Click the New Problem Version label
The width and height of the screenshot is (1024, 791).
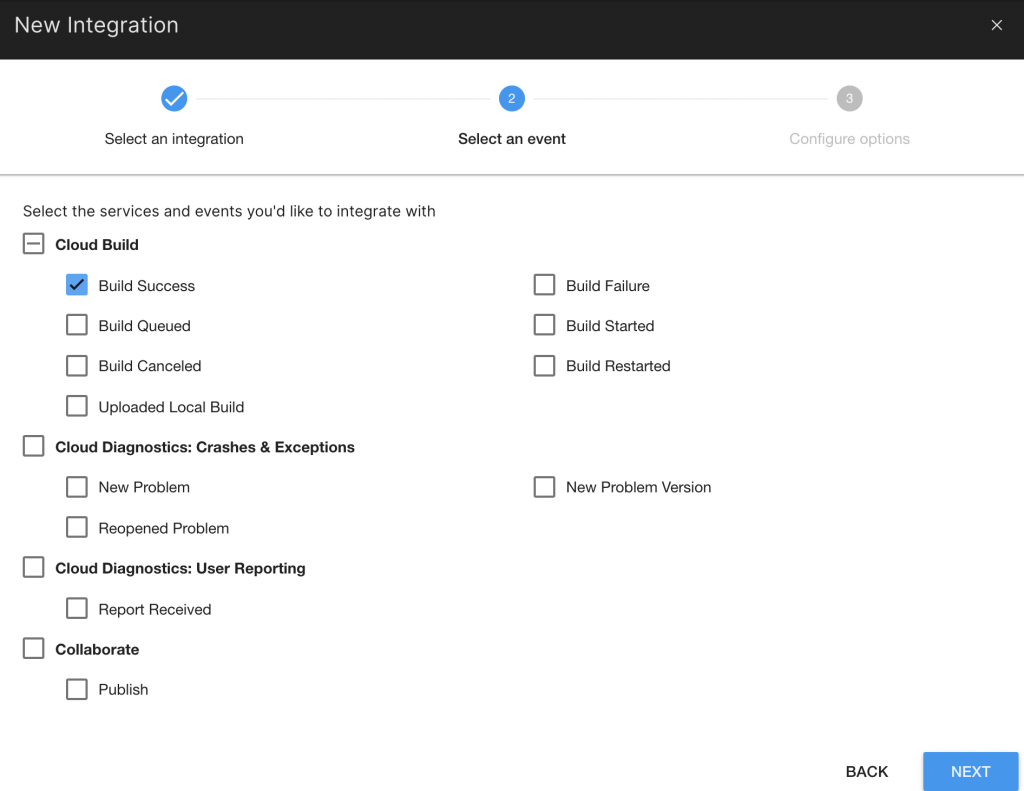pos(638,487)
